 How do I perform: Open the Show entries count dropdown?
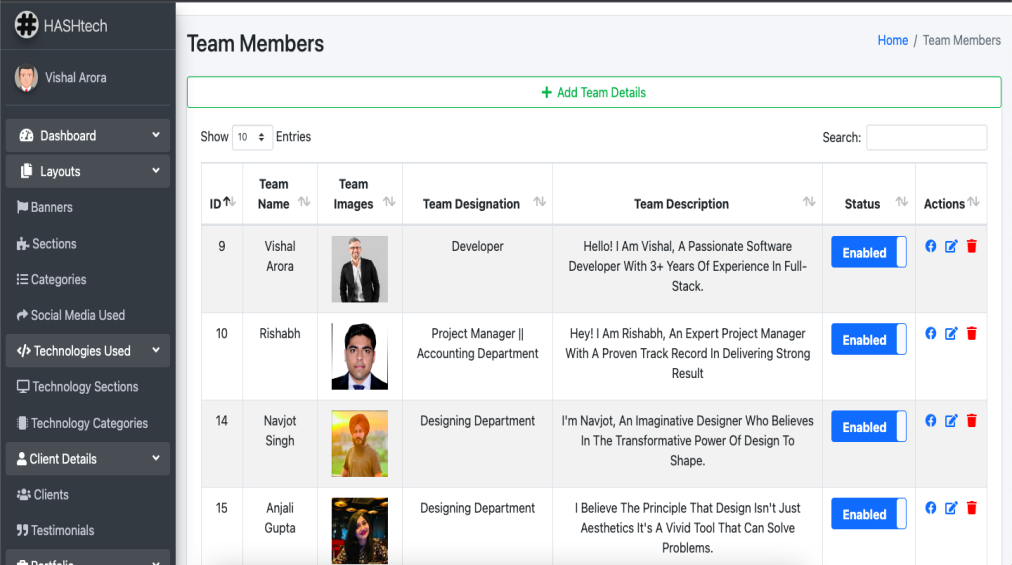(253, 137)
